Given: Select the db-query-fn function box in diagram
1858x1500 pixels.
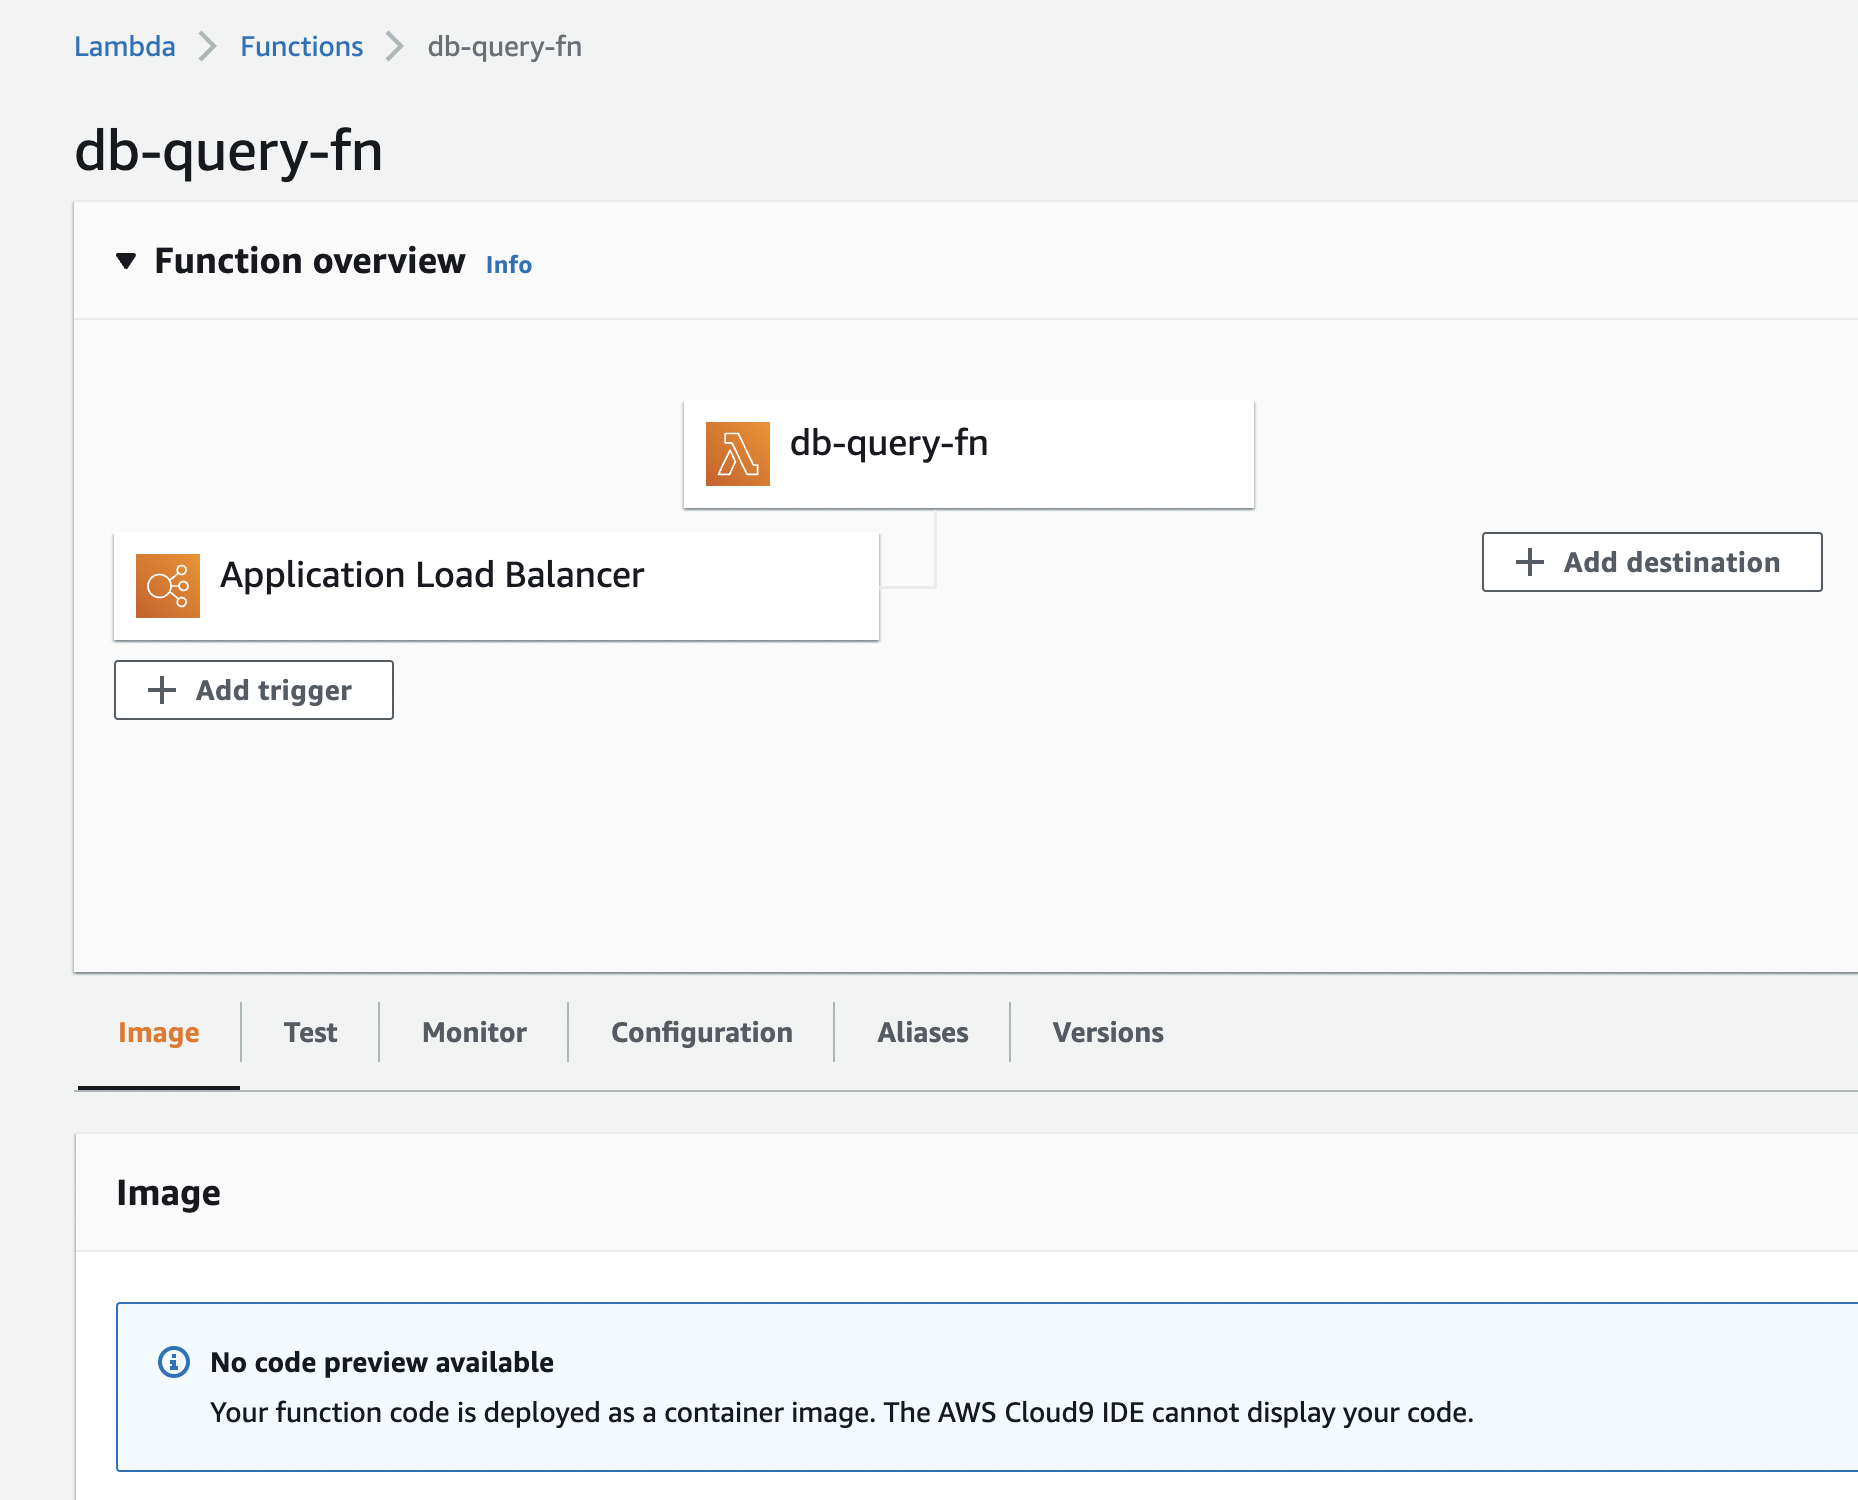Looking at the screenshot, I should [x=969, y=454].
